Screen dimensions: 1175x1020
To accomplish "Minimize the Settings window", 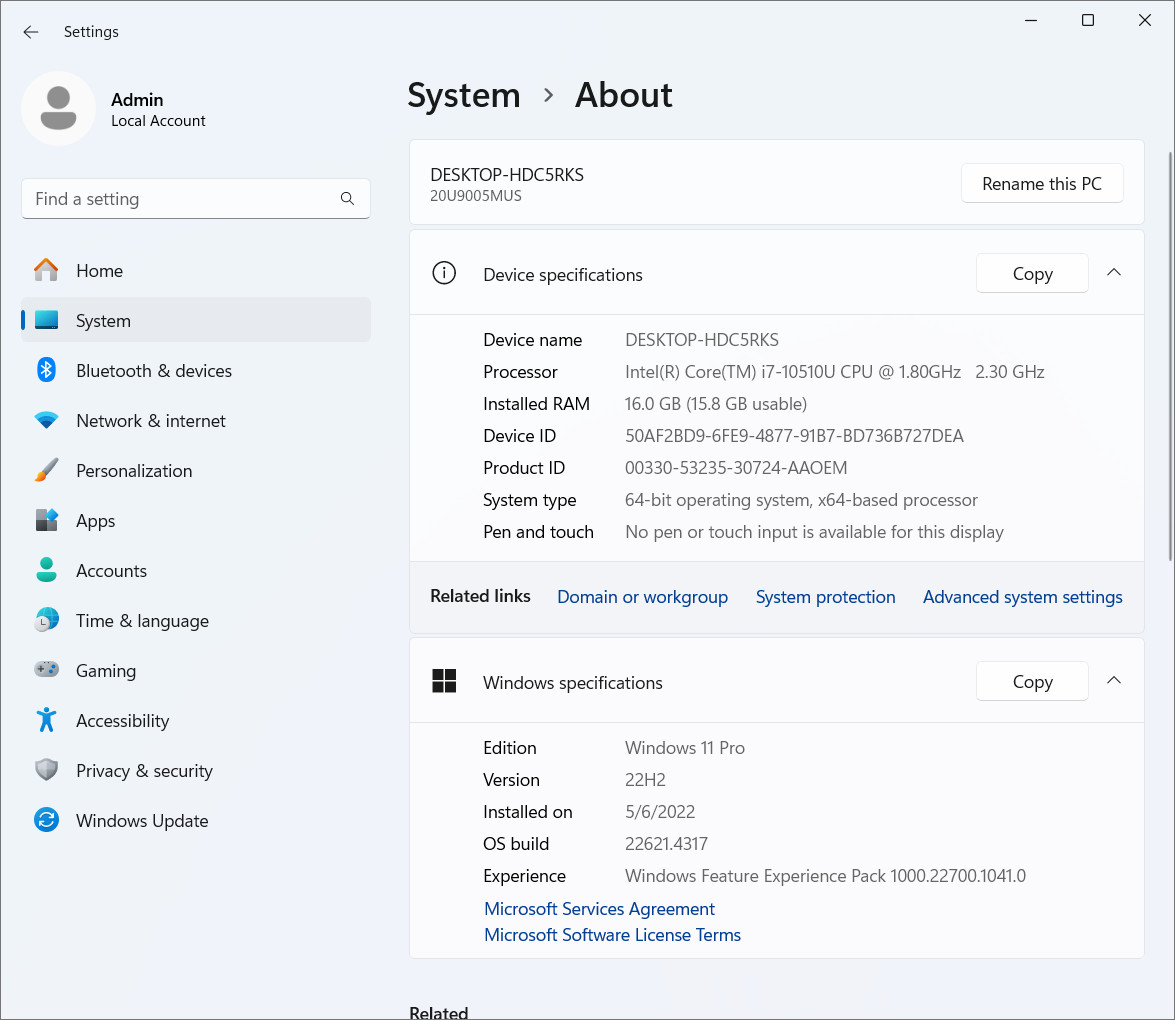I will (1031, 20).
